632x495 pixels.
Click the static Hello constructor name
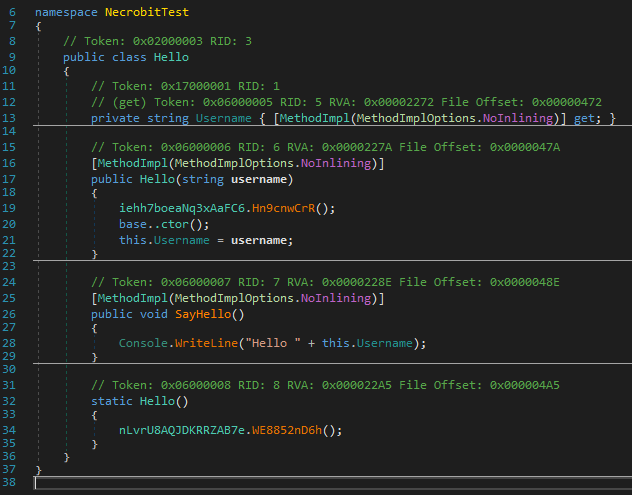click(x=160, y=400)
